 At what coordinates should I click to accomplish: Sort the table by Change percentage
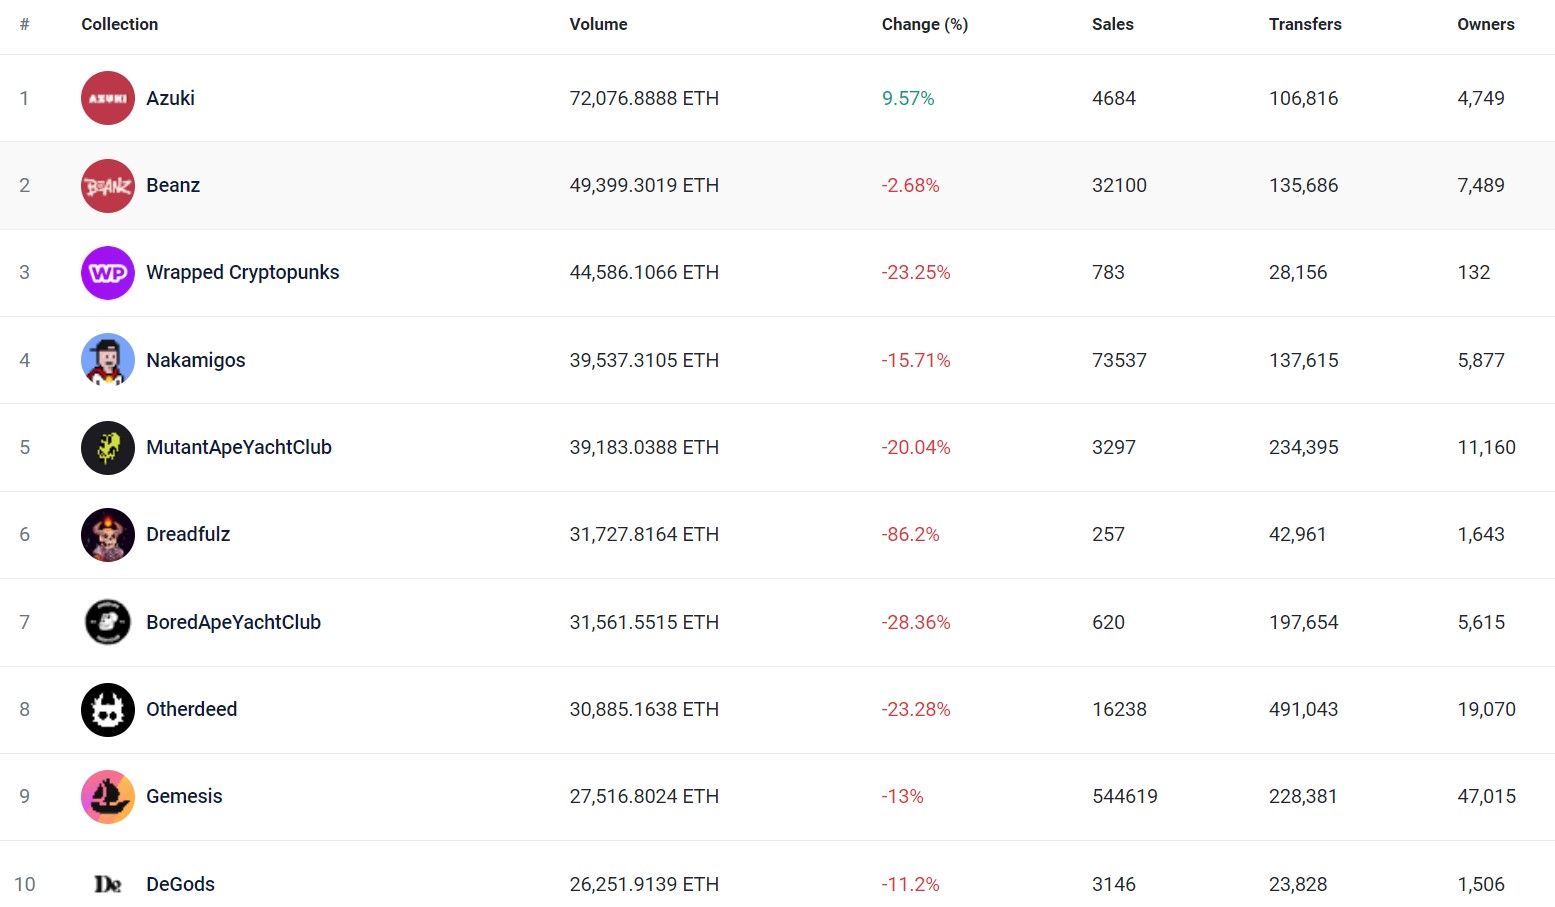[924, 24]
